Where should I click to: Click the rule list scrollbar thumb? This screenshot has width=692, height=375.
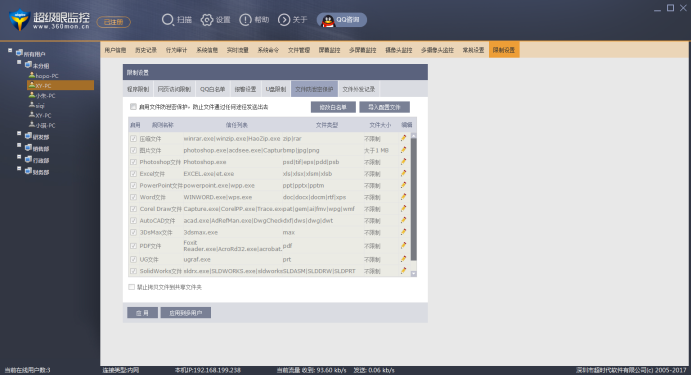pyautogui.click(x=414, y=199)
